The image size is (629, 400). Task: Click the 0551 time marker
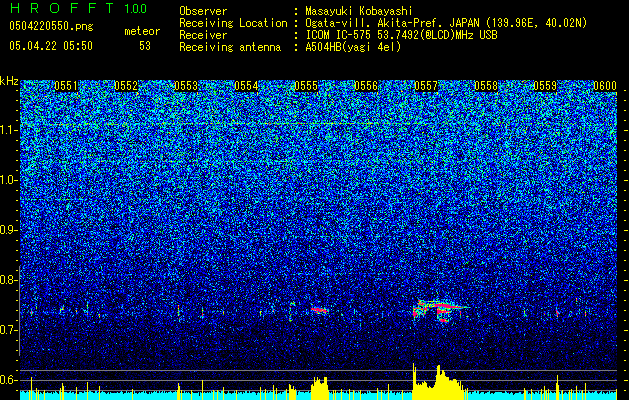point(66,86)
